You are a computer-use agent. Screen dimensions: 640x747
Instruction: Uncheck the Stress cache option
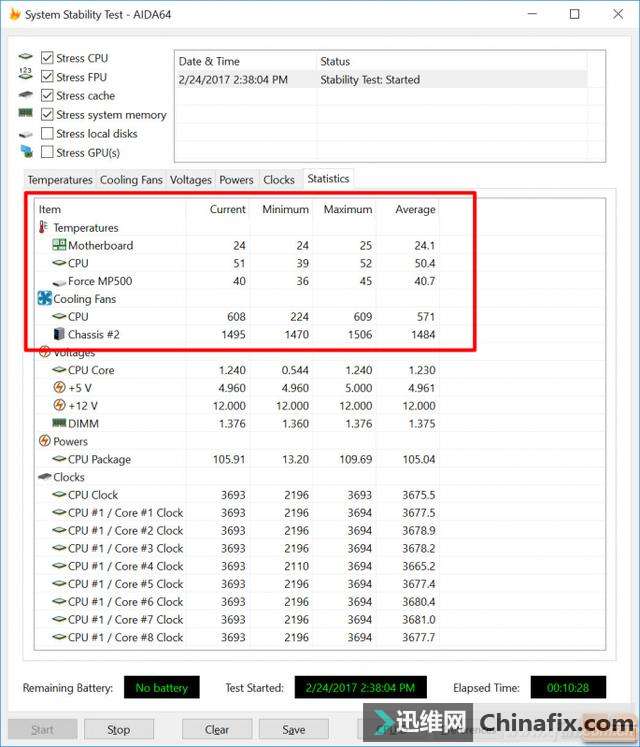click(x=47, y=96)
